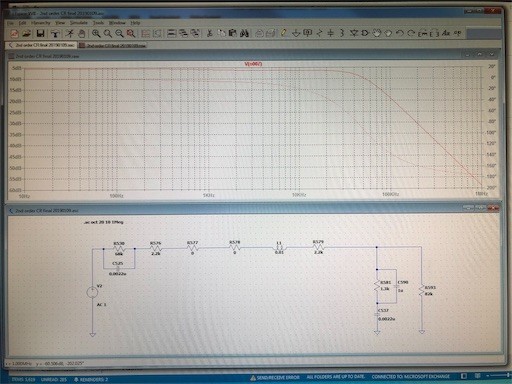
Task: Click the Redo arrow icon
Action: [411, 33]
